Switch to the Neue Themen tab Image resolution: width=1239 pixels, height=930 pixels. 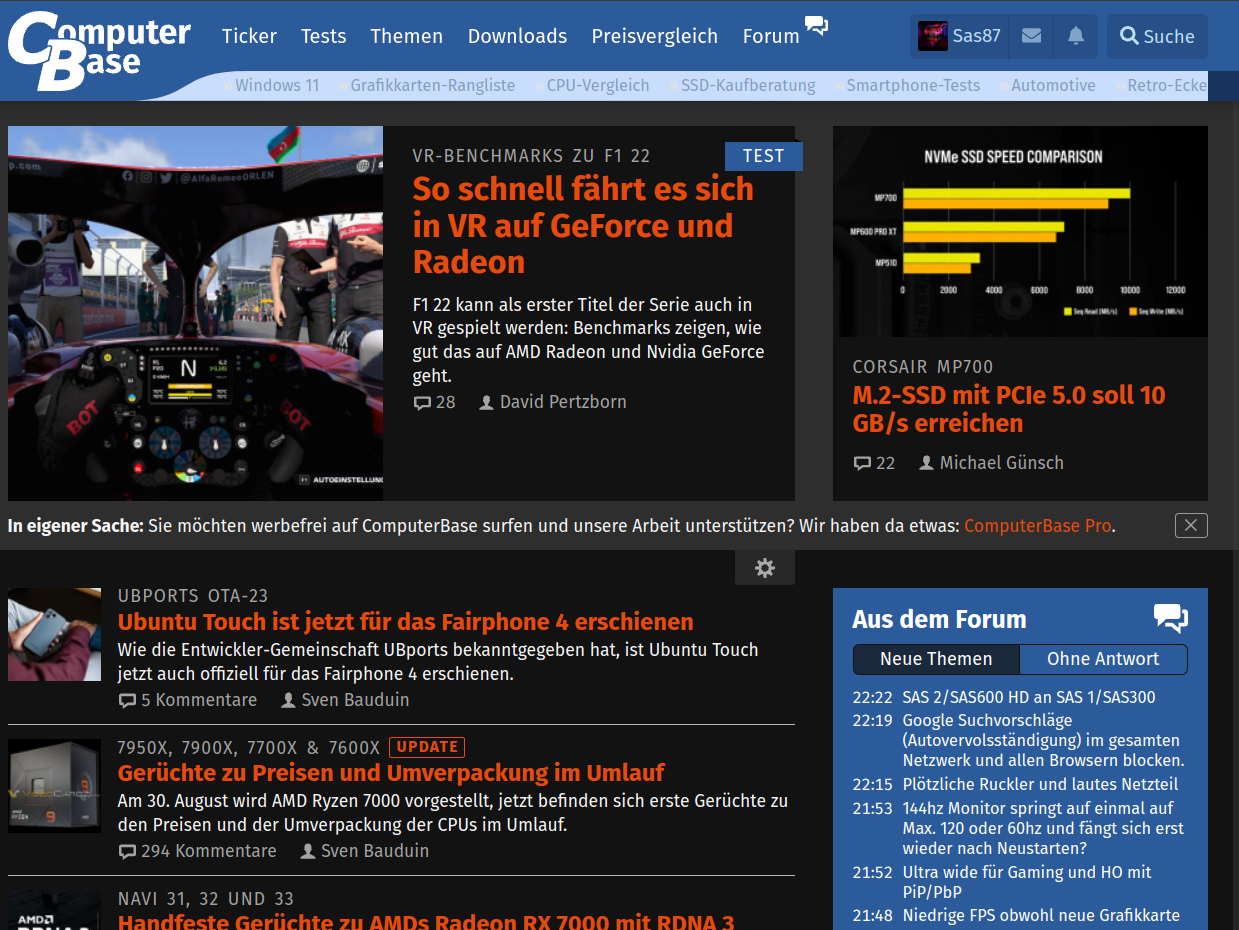point(936,659)
